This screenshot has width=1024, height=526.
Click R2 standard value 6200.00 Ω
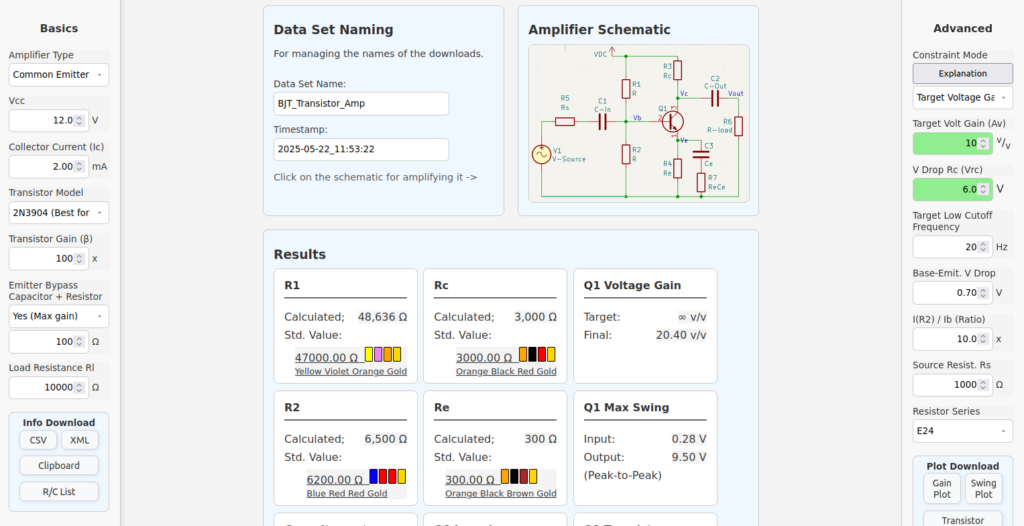[335, 480]
